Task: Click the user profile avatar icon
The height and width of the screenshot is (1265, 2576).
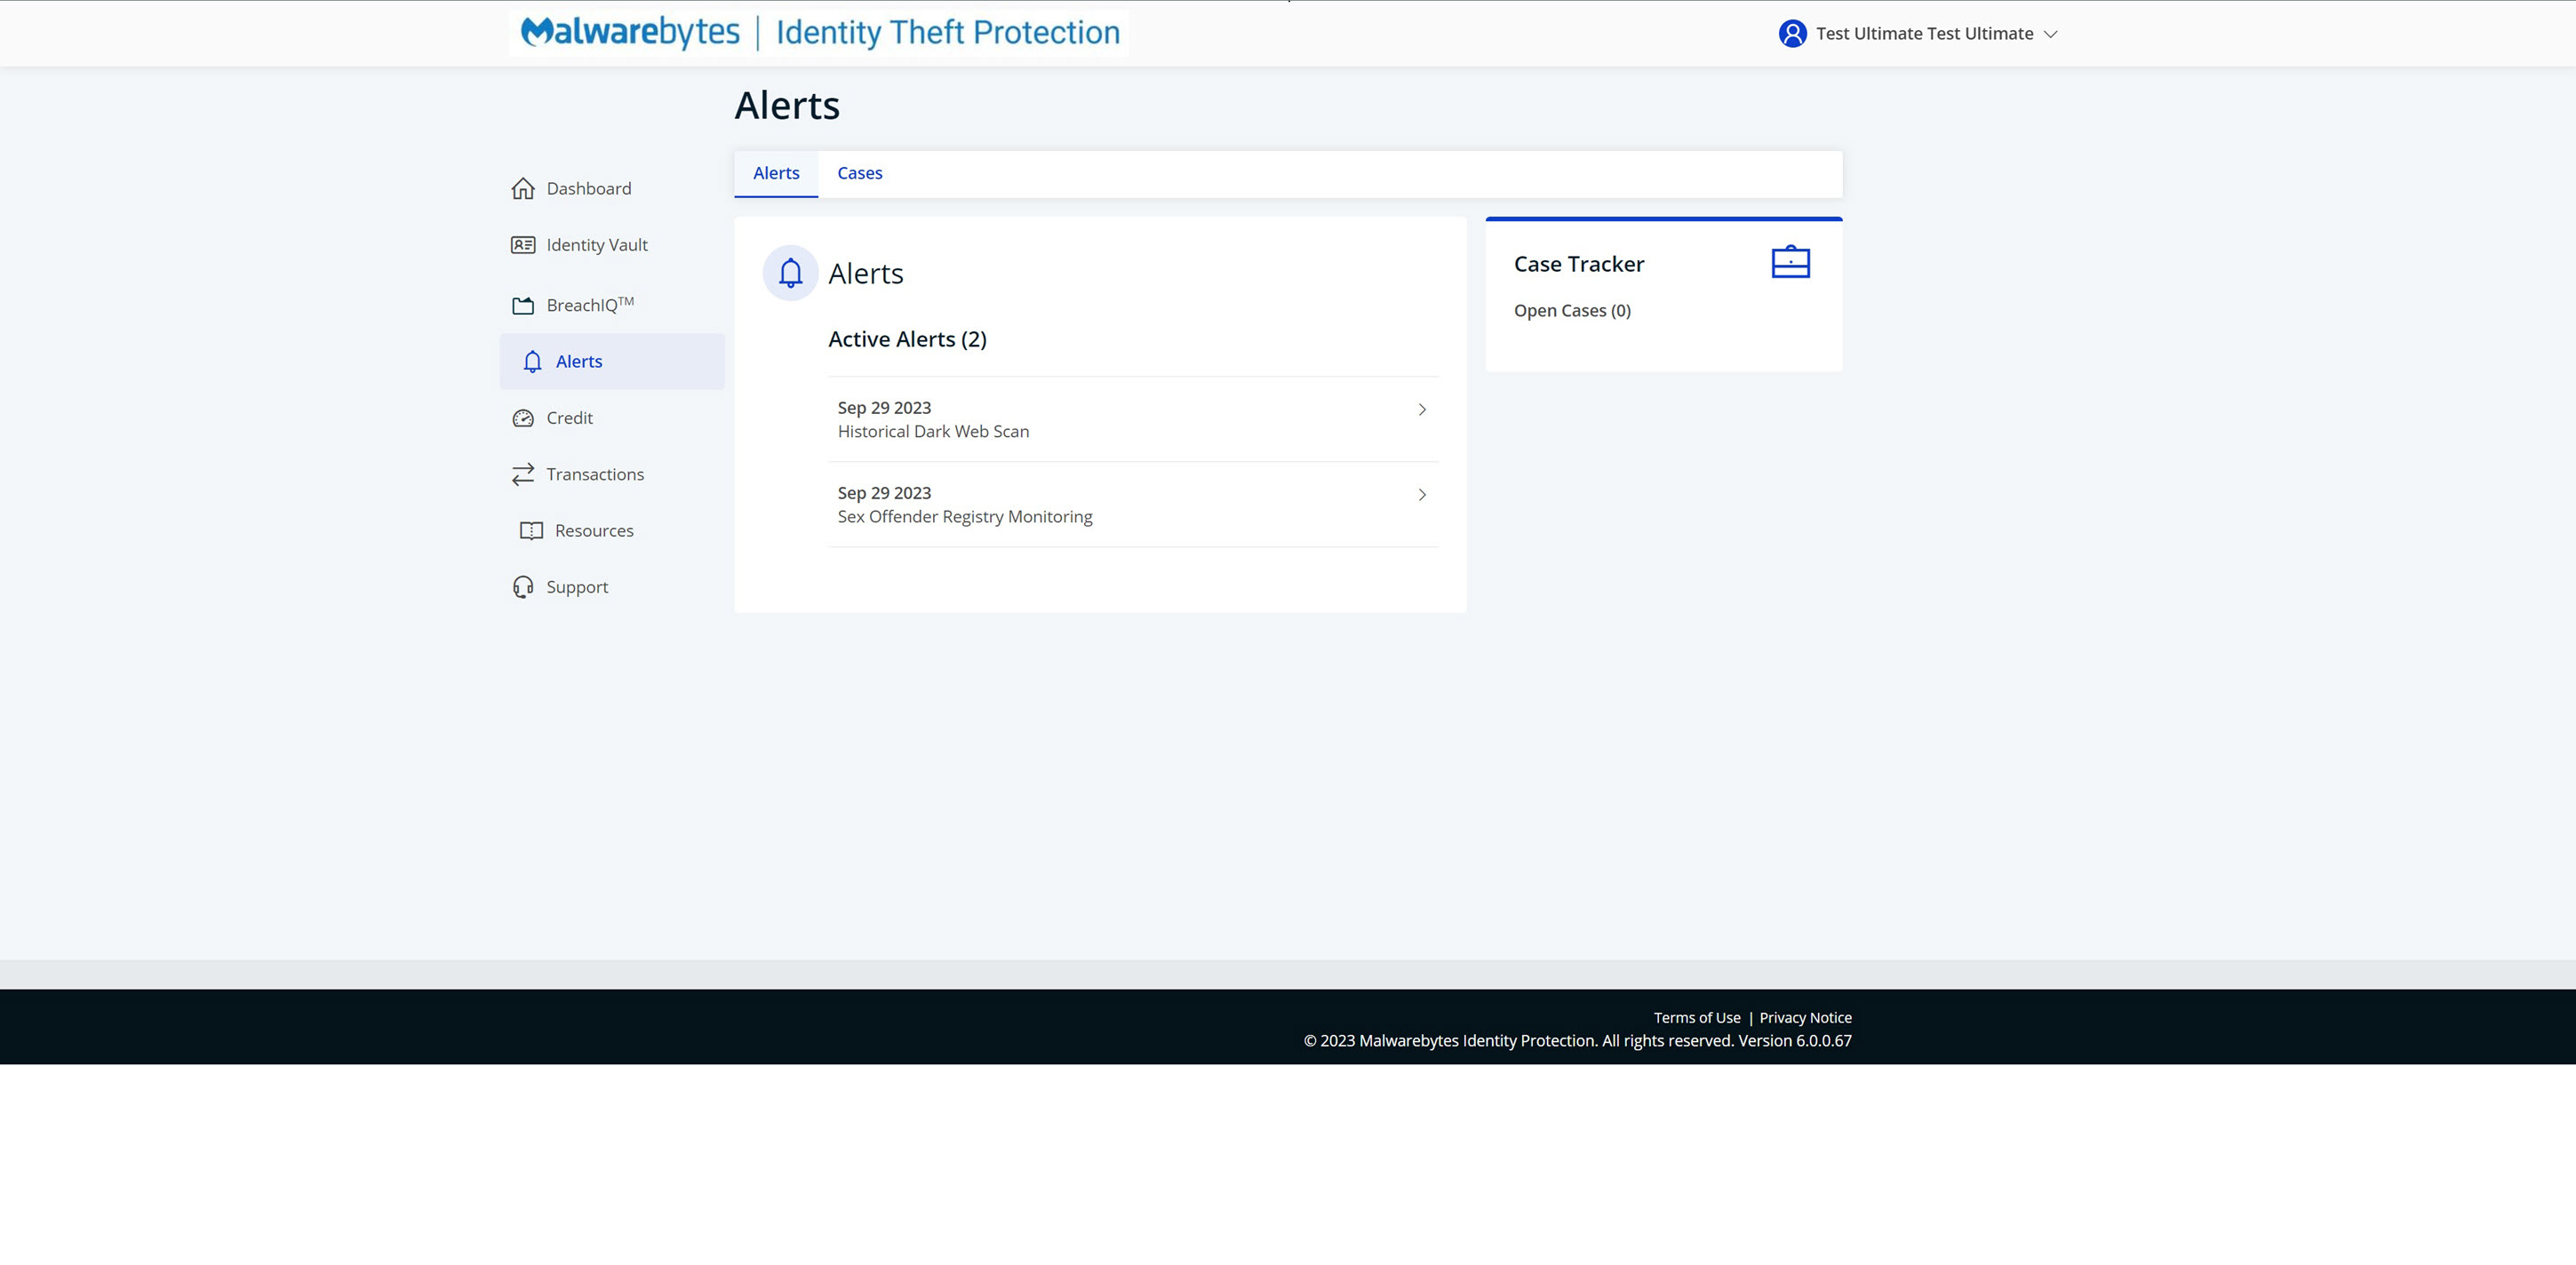Action: [1792, 34]
